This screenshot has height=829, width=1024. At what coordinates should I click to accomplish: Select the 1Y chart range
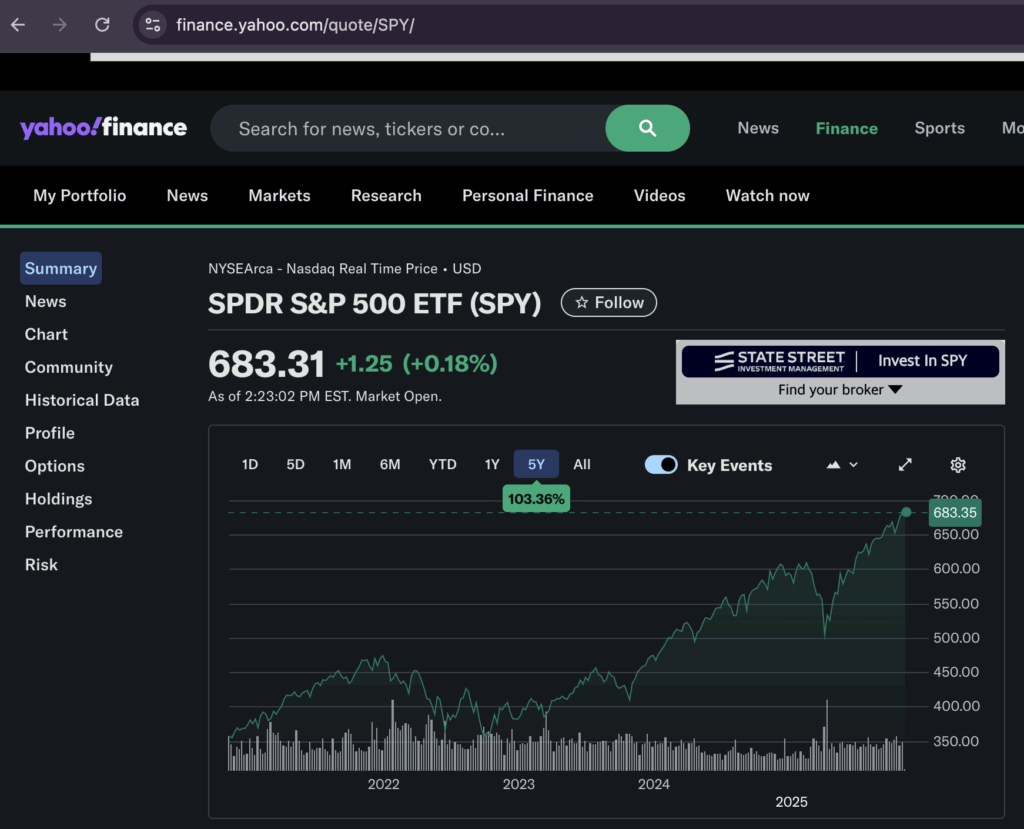click(492, 464)
